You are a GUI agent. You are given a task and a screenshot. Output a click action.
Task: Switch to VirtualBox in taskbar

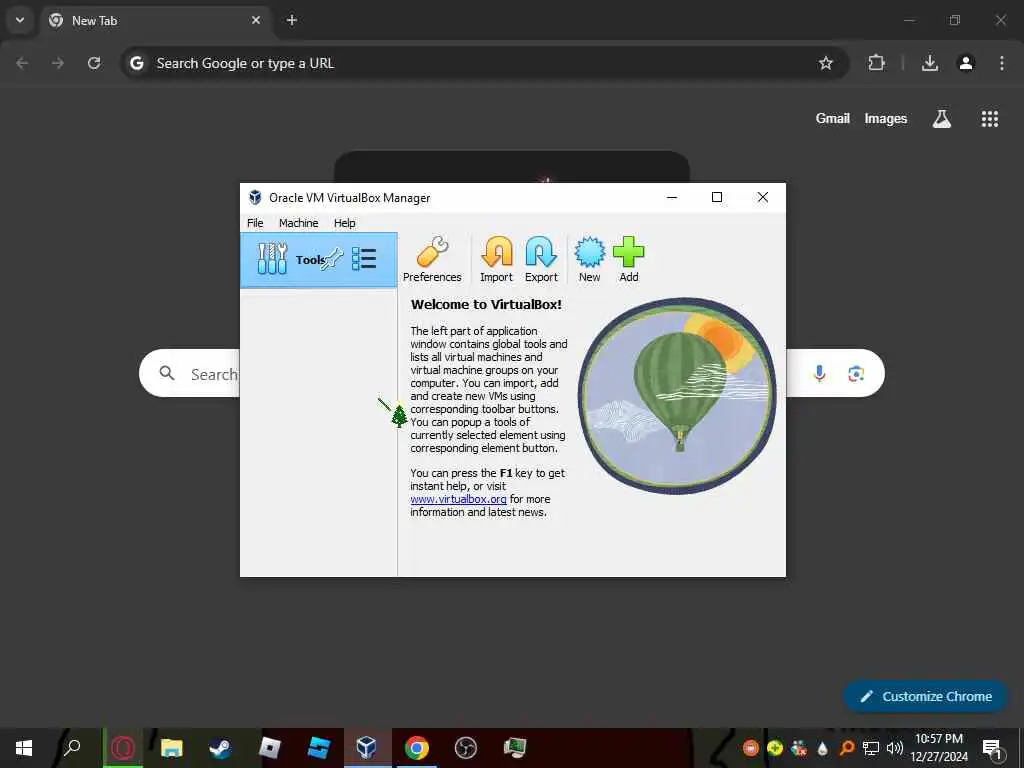366,748
